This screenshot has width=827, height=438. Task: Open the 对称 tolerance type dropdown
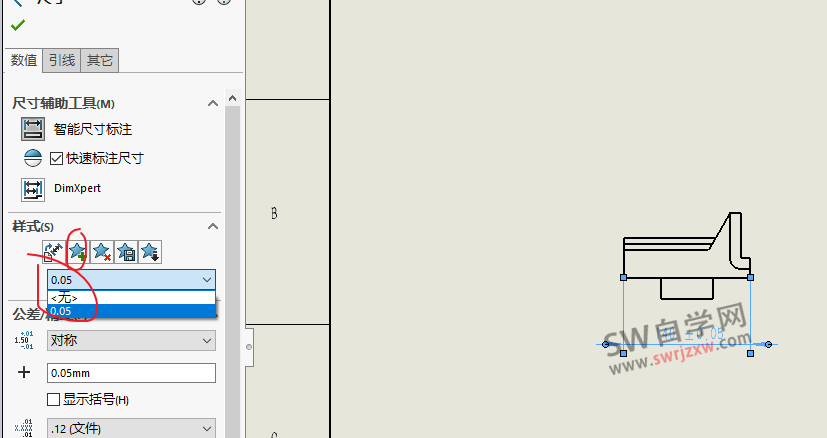131,340
